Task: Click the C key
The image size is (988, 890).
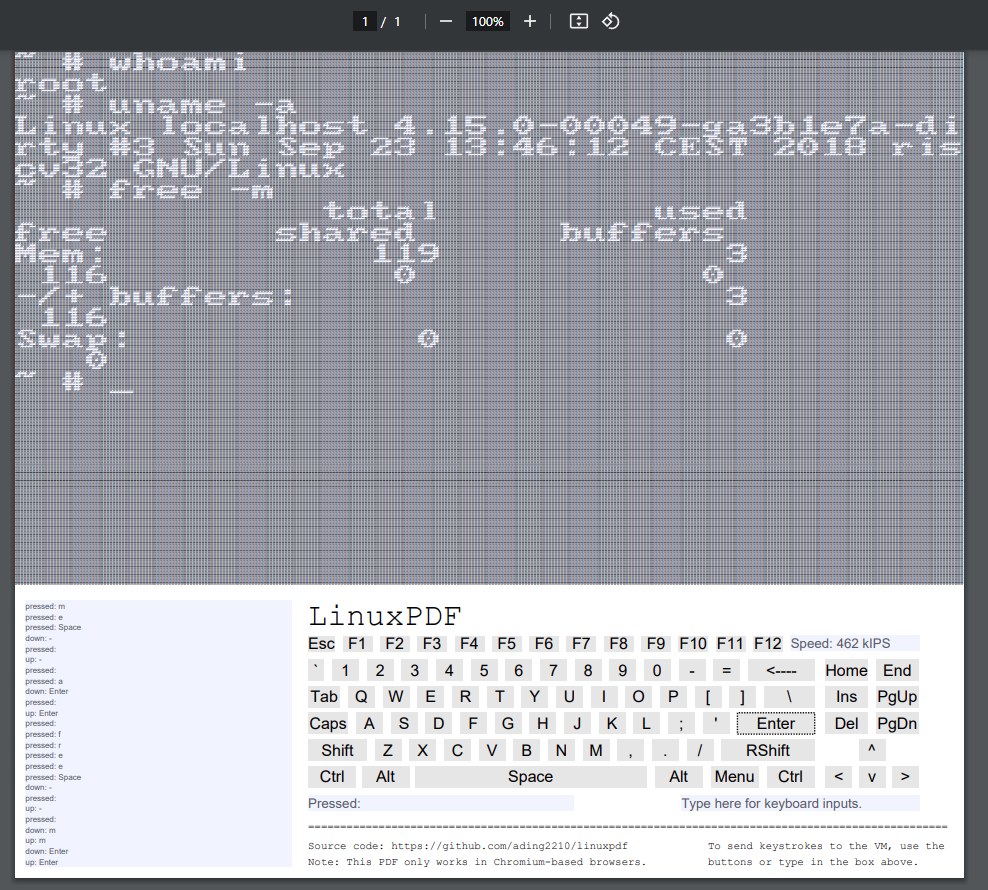Action: pos(457,750)
